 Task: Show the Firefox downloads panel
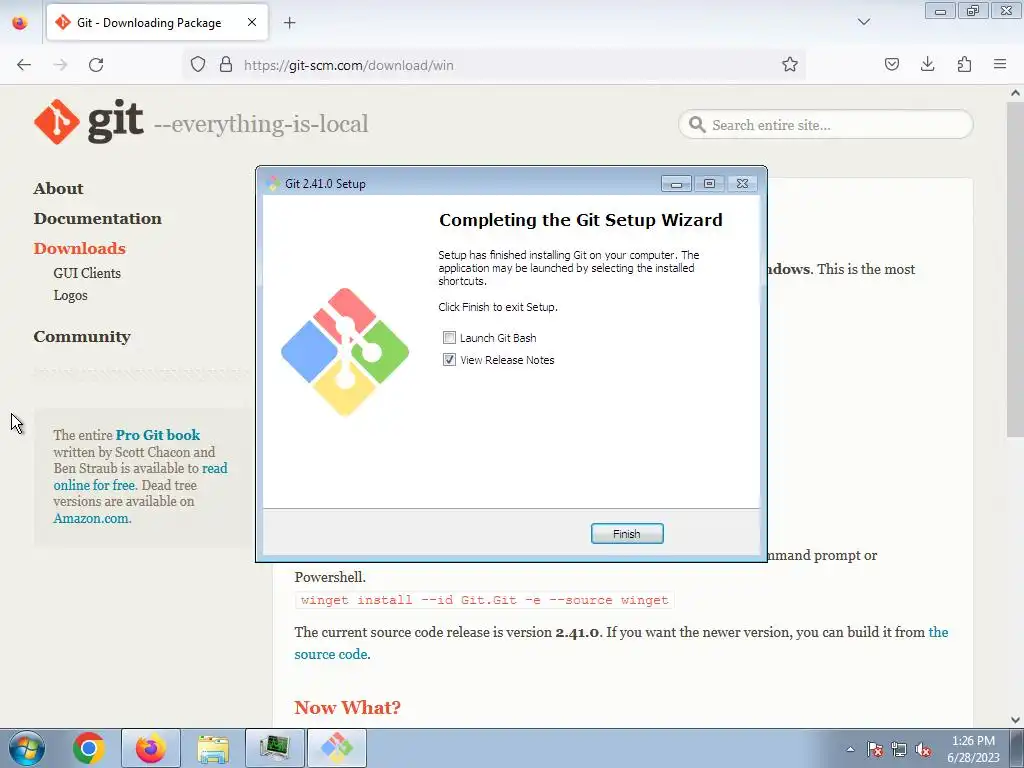tap(927, 65)
